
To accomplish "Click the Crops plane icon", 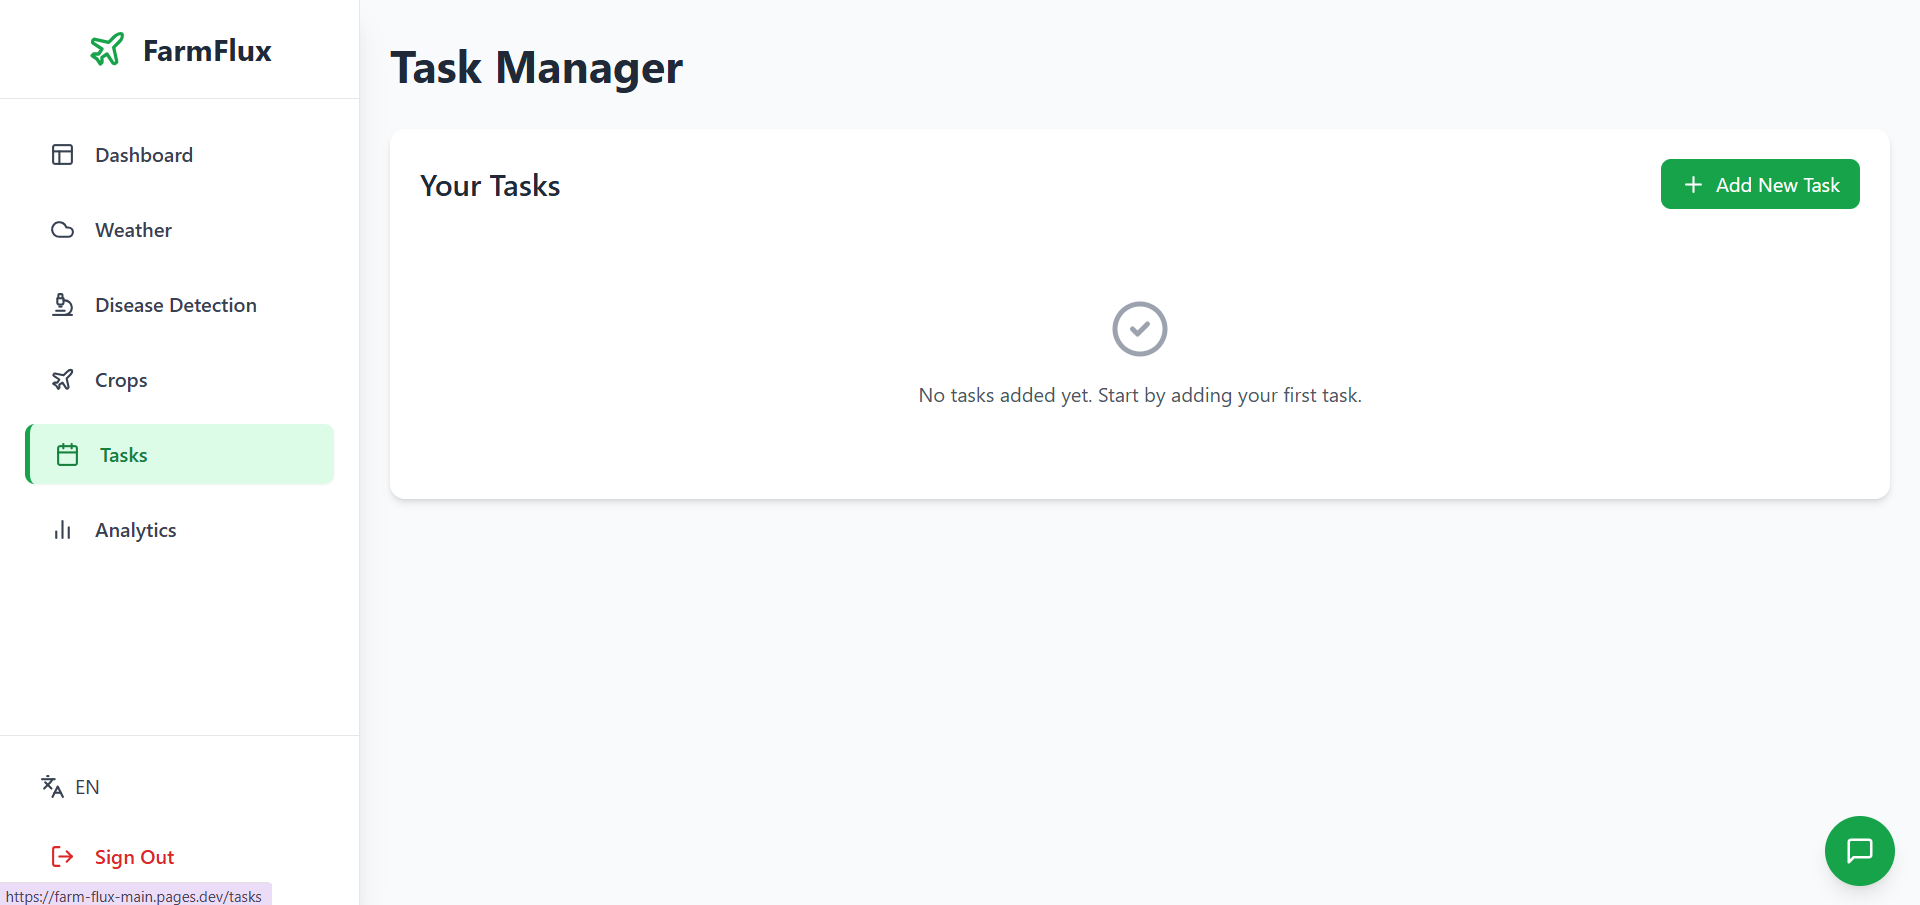I will [62, 380].
